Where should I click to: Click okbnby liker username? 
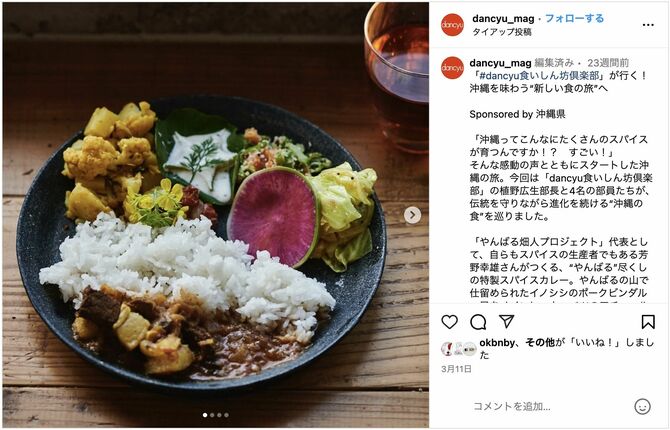tap(497, 342)
